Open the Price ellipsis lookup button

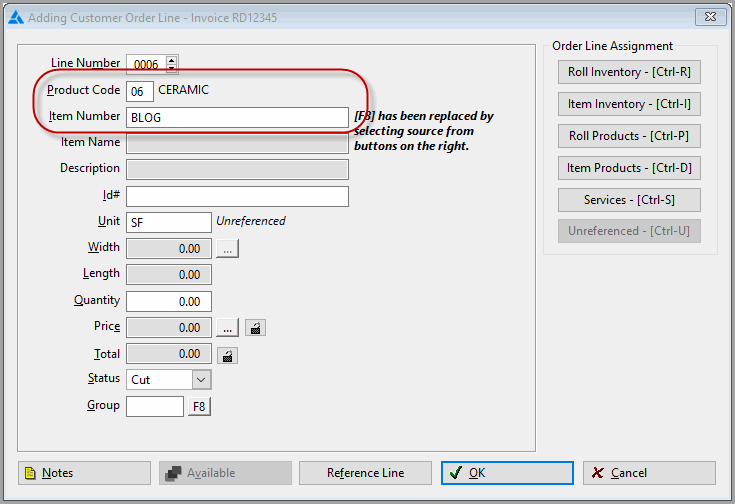tap(227, 328)
